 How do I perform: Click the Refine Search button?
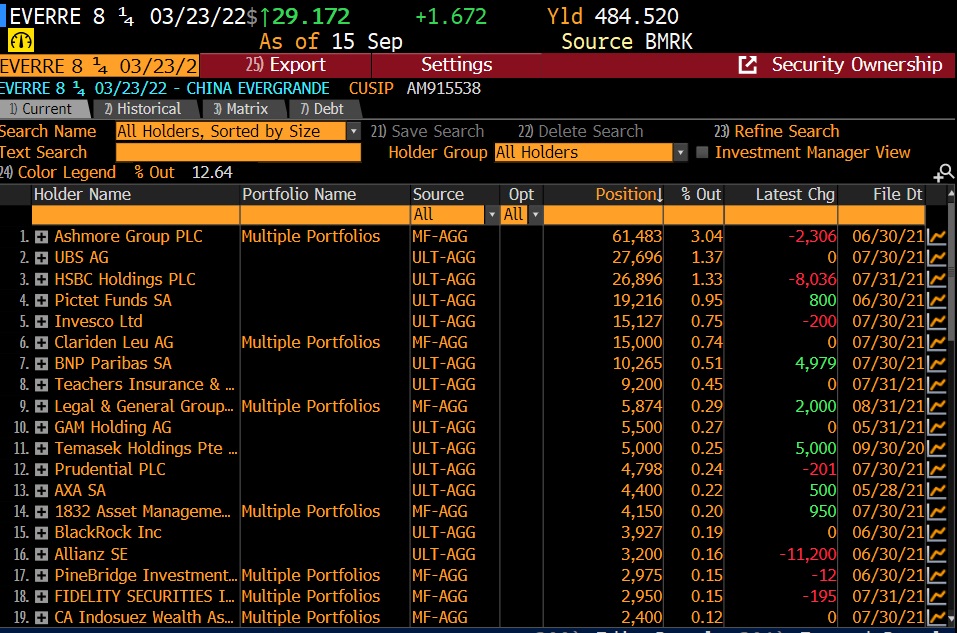click(777, 131)
